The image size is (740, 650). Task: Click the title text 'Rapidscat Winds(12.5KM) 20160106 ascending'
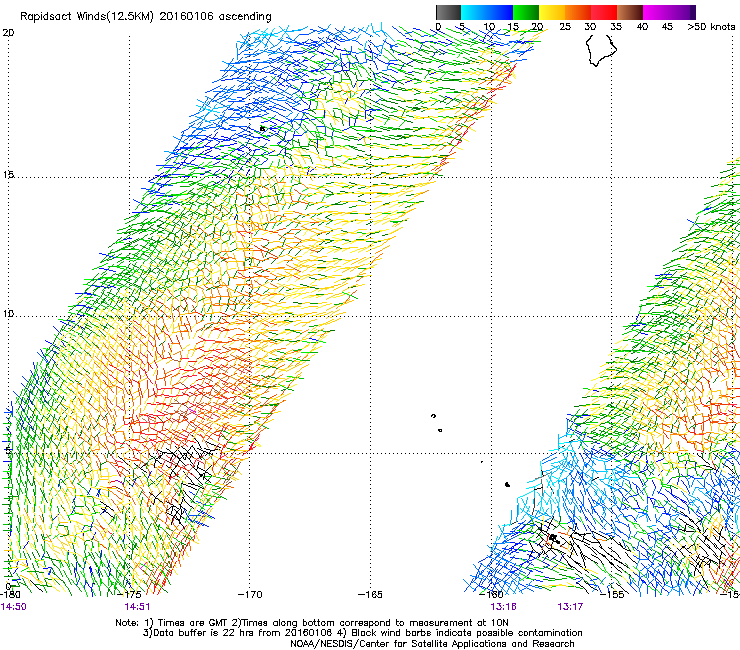pos(146,17)
